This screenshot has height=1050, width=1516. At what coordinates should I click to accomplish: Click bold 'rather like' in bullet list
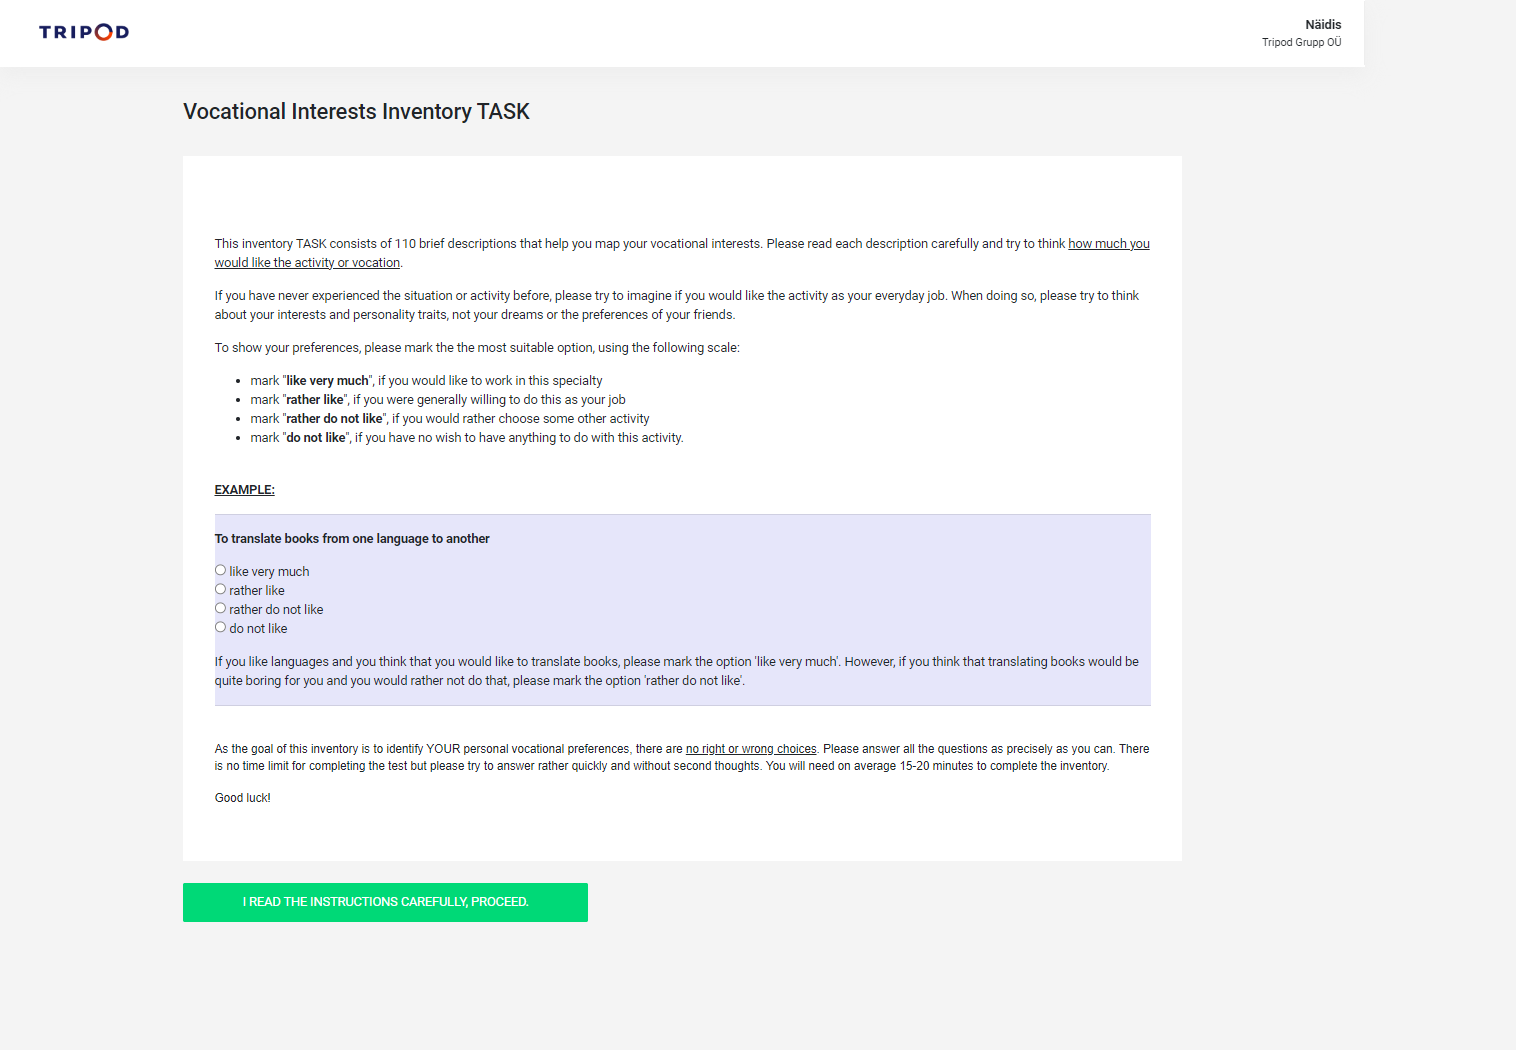coord(314,400)
